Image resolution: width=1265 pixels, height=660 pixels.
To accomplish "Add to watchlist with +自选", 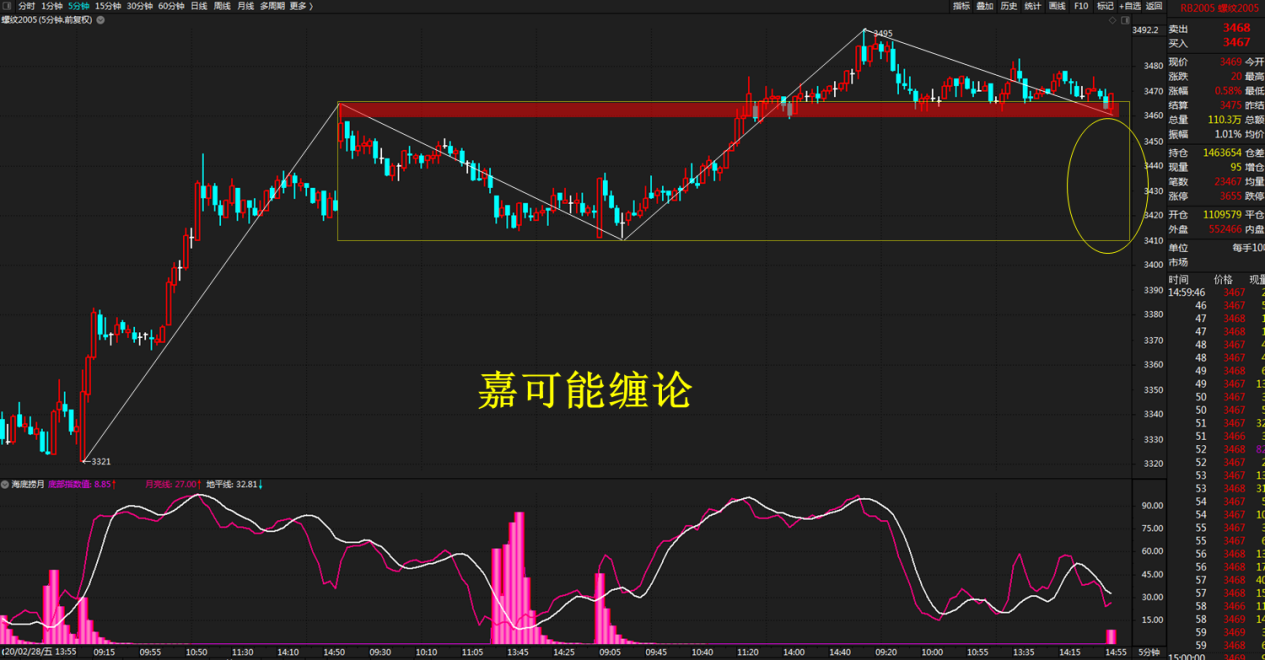I will coord(1130,6).
